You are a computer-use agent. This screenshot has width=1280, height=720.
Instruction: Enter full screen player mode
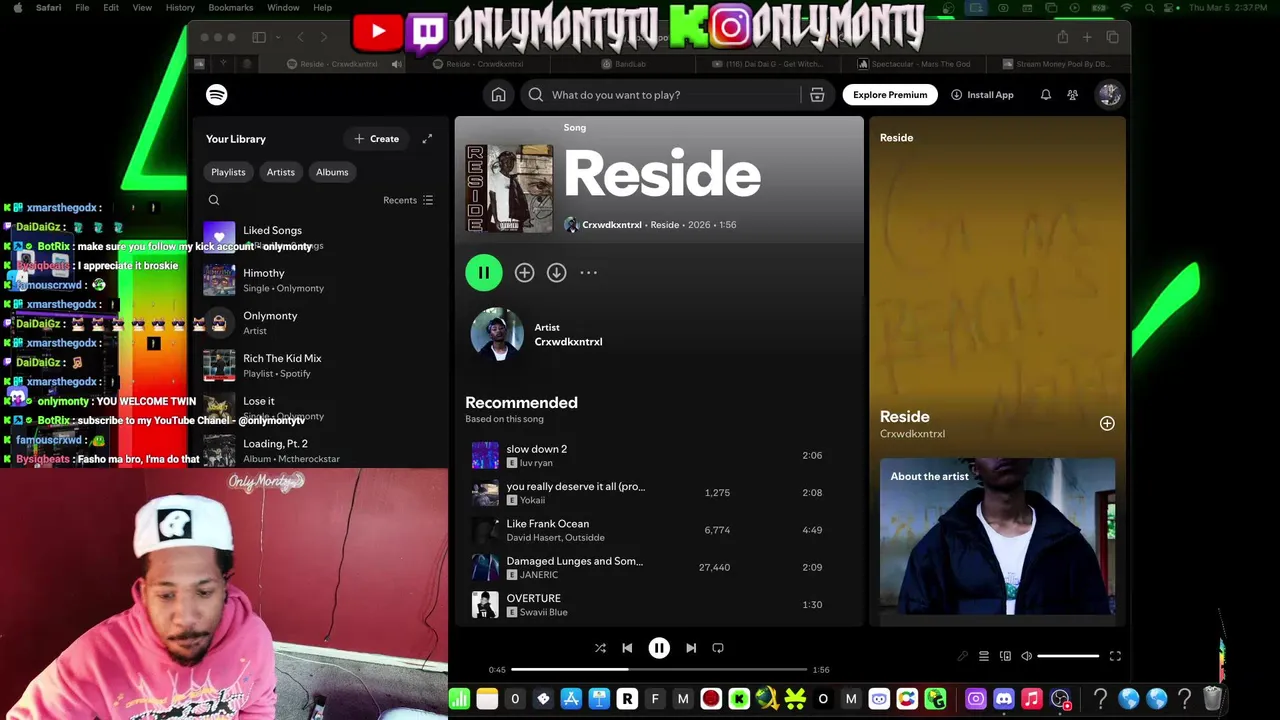click(x=1115, y=656)
